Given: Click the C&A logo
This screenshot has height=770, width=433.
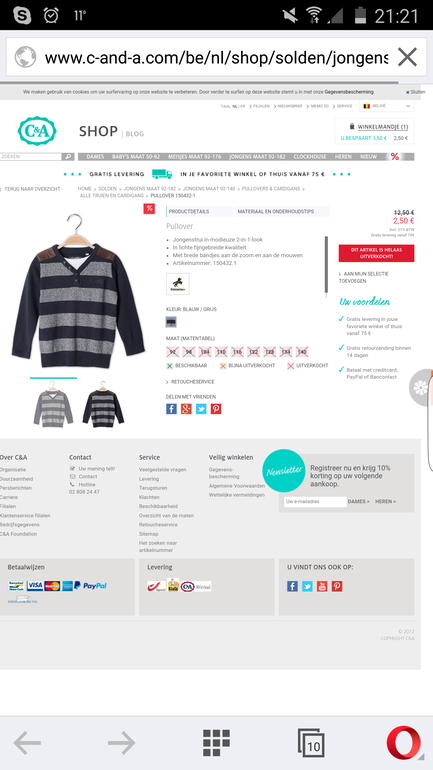Looking at the screenshot, I should [37, 131].
